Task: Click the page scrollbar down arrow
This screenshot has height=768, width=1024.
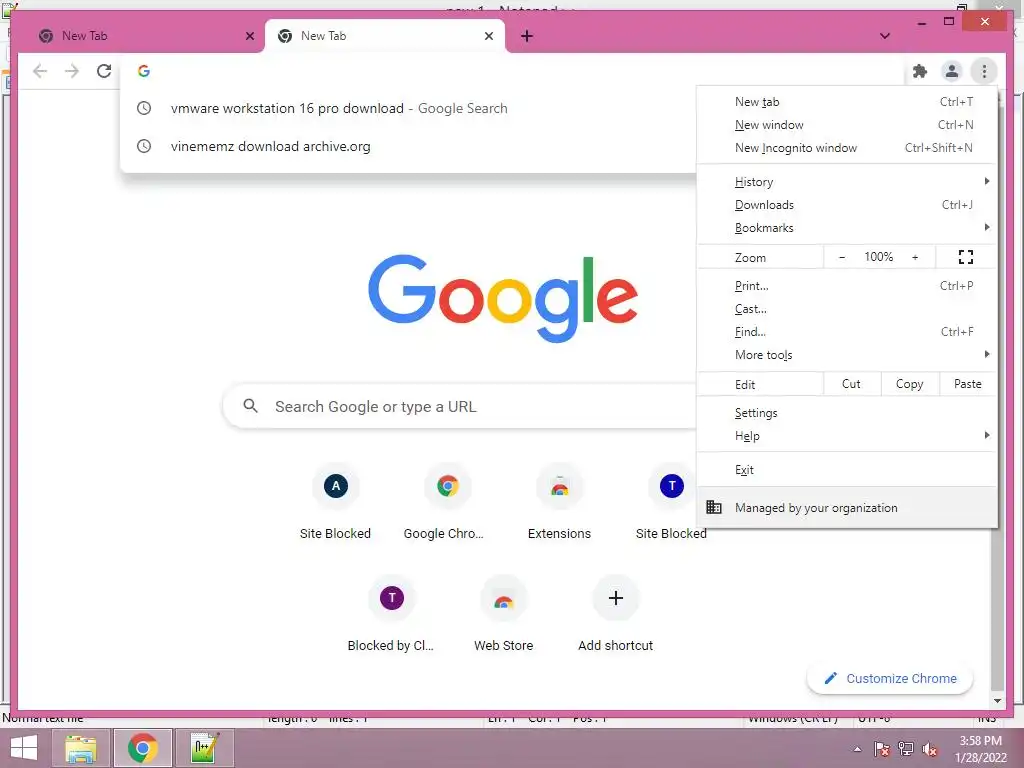Action: [x=997, y=701]
